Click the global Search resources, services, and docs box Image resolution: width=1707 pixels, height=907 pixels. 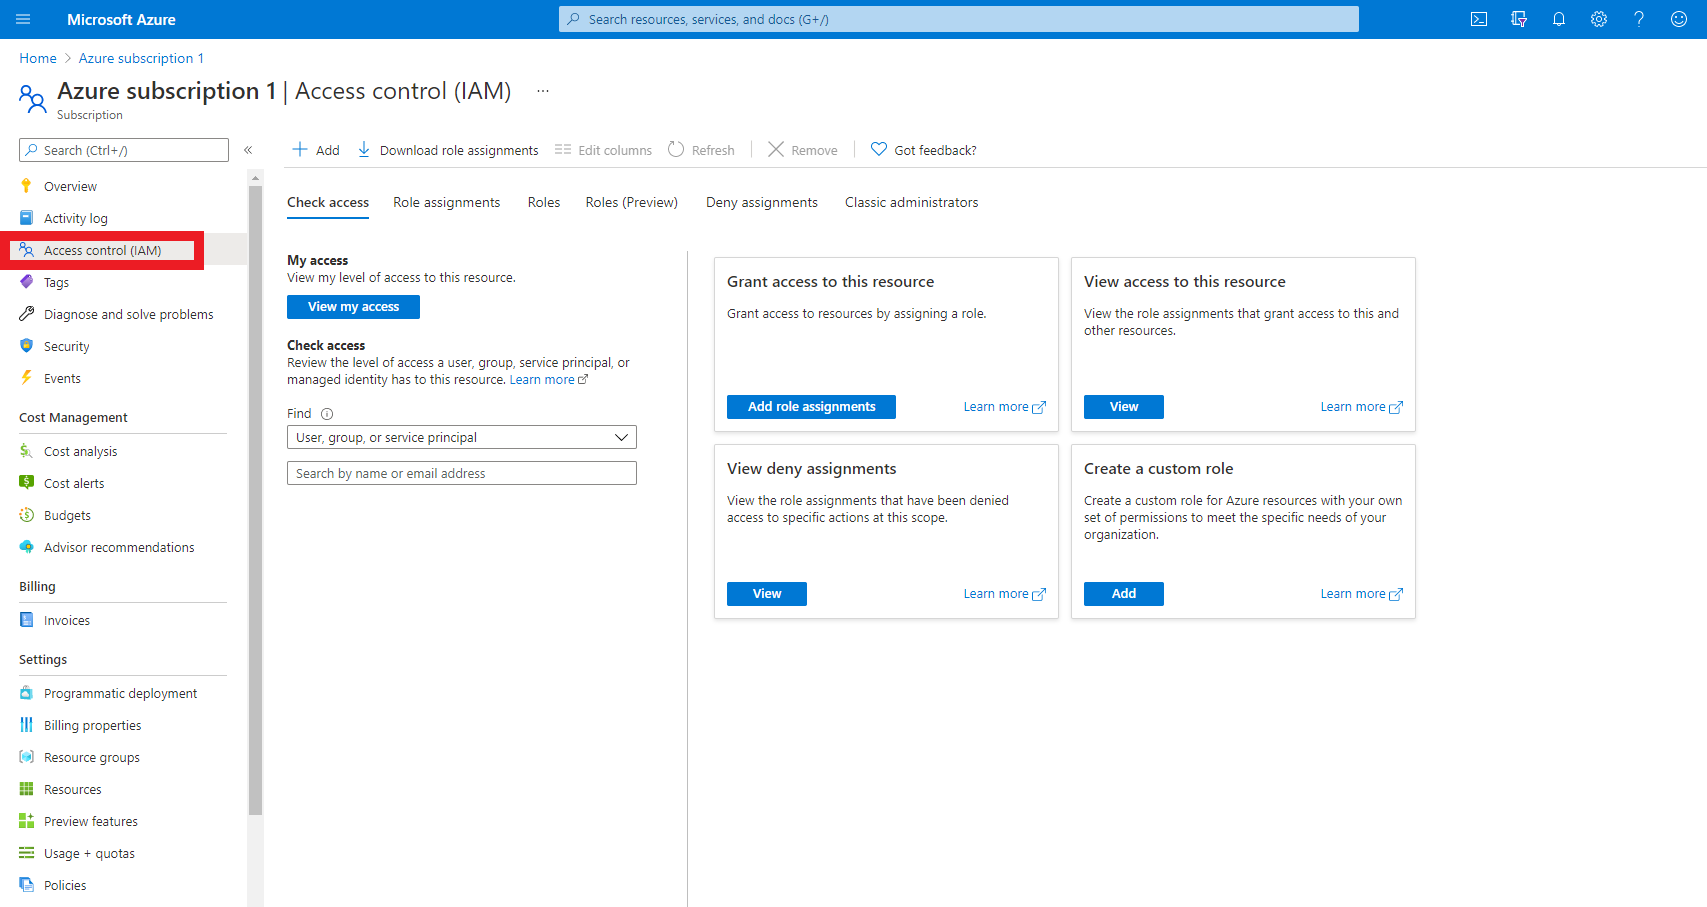[959, 19]
